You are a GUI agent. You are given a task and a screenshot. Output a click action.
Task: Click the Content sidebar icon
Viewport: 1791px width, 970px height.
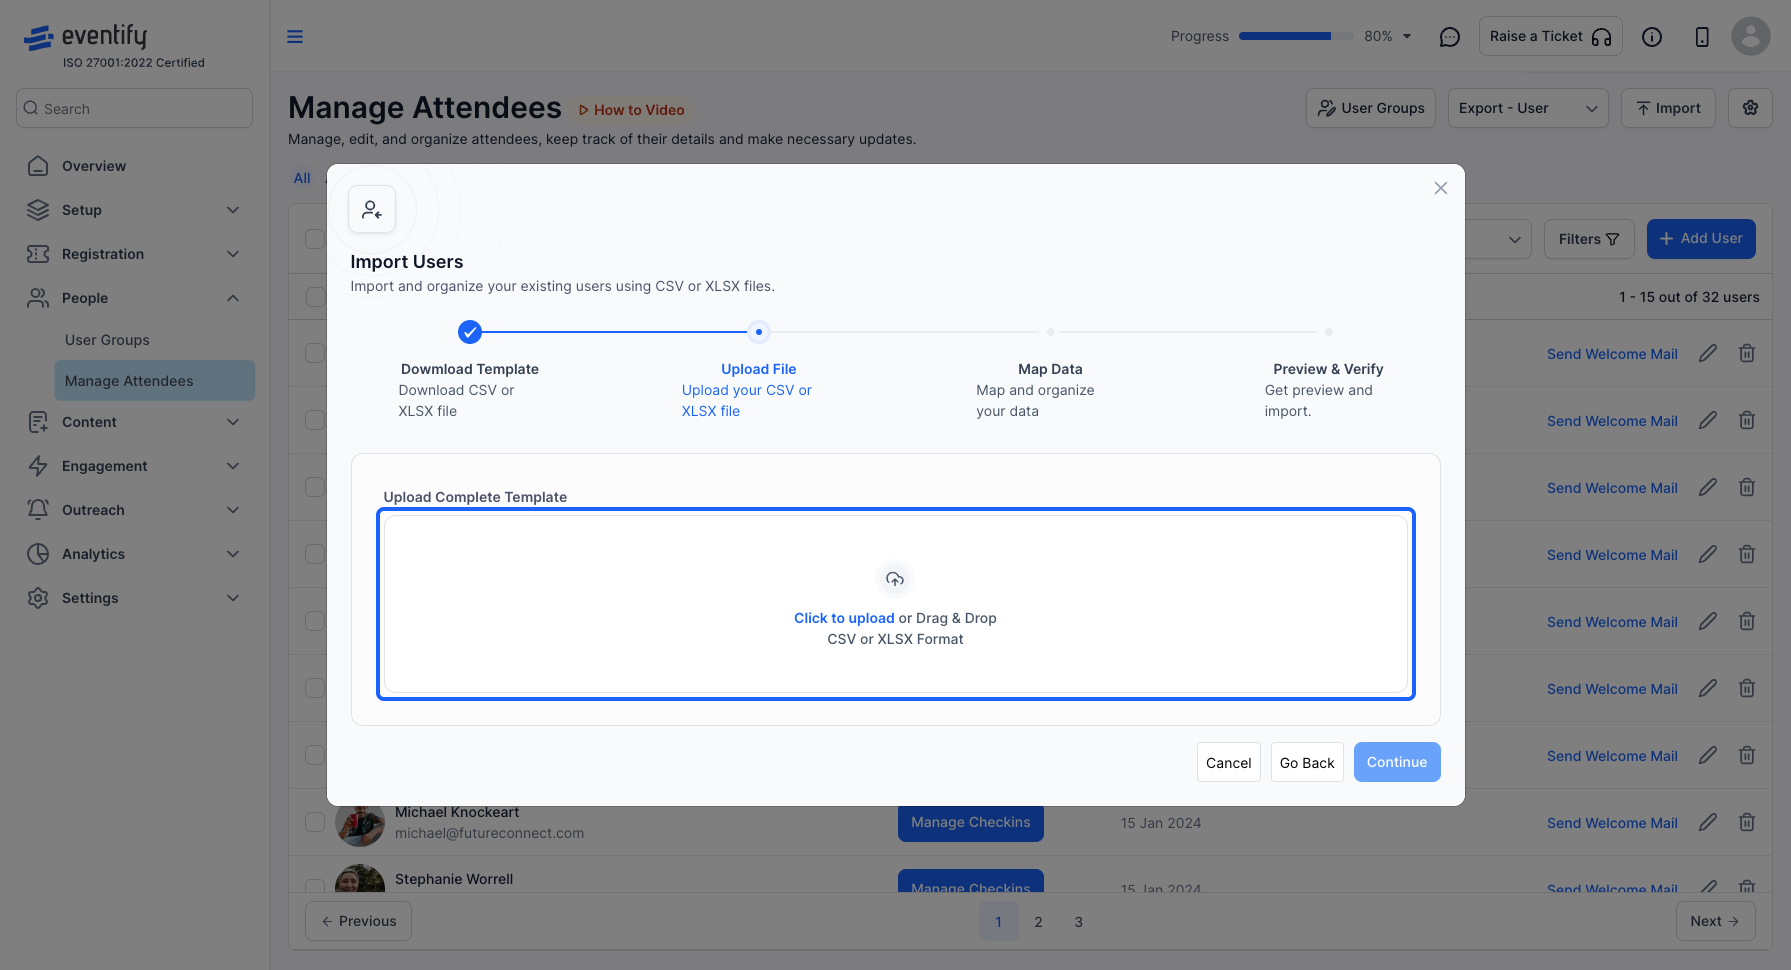point(38,422)
